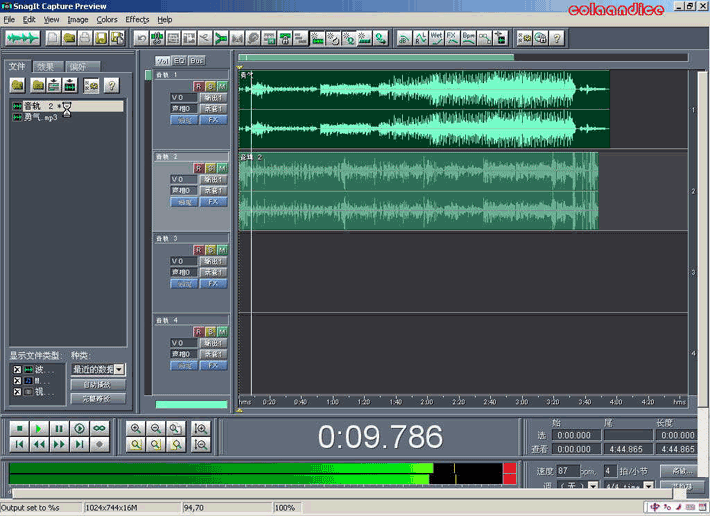Open the Effects menu
The width and height of the screenshot is (710, 516).
pos(137,19)
